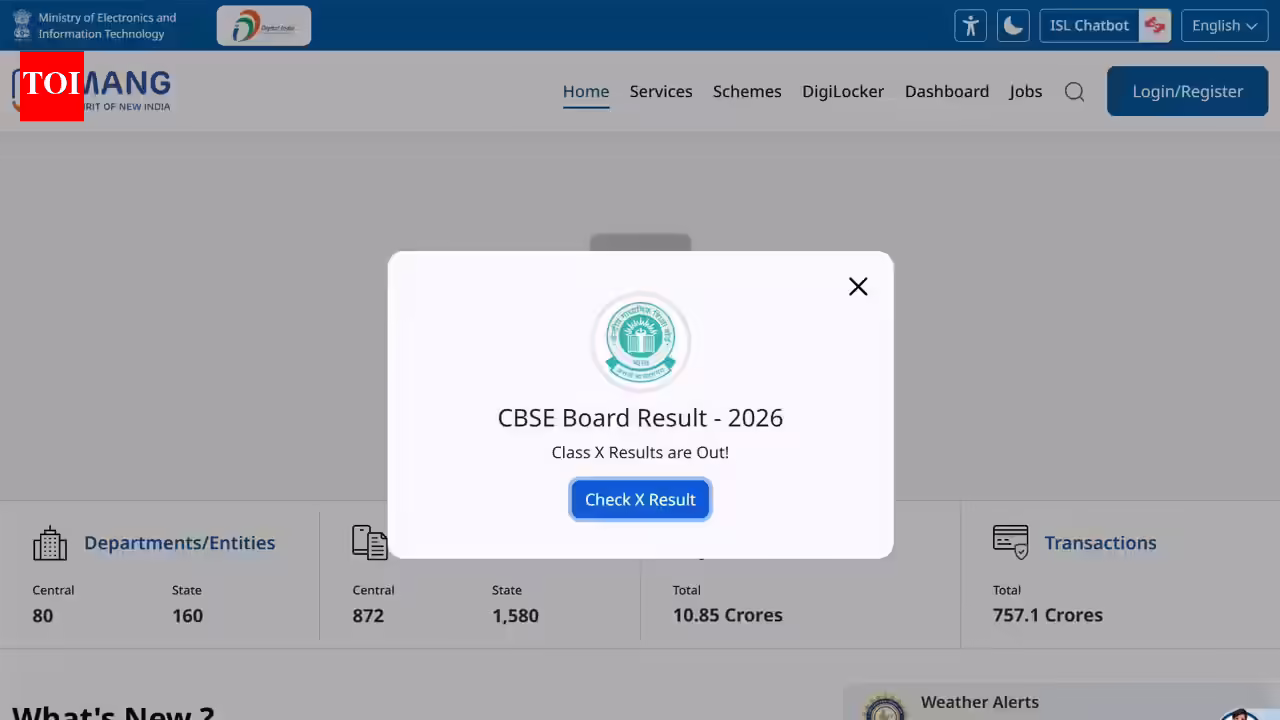Viewport: 1280px width, 720px height.
Task: Click the Check X Result button
Action: coord(640,499)
